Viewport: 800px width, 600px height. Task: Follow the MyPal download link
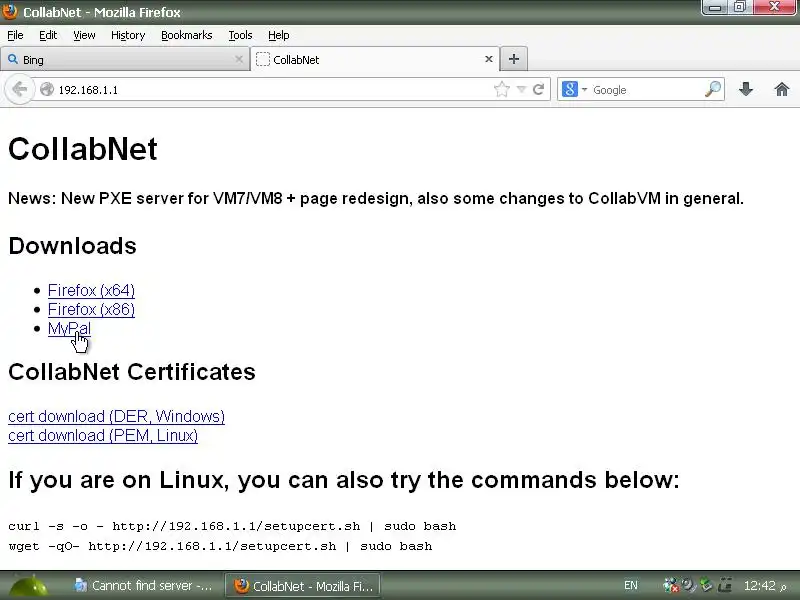pyautogui.click(x=69, y=329)
